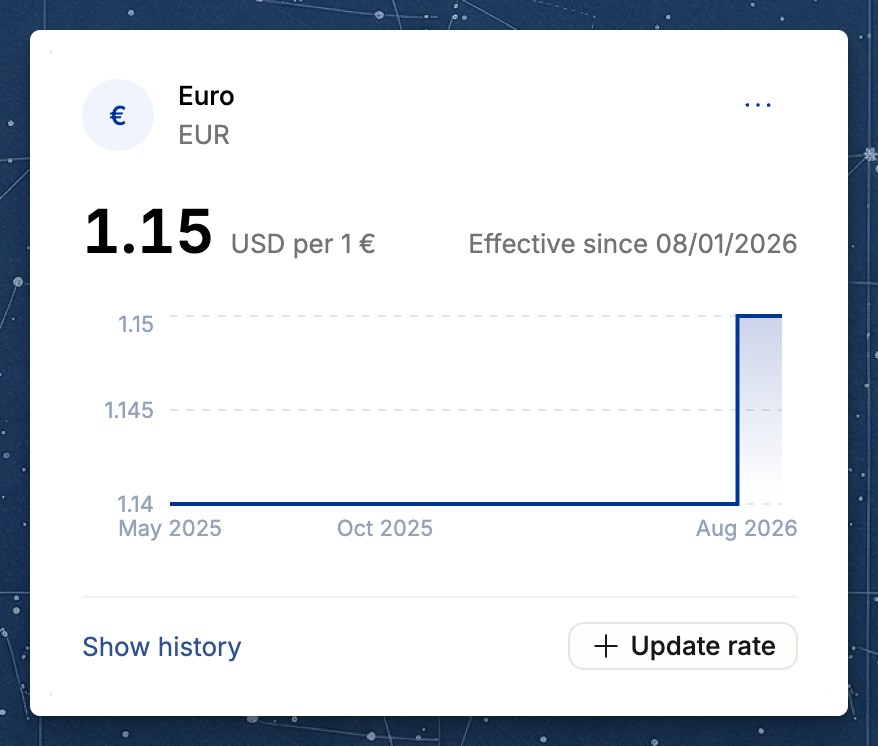The image size is (878, 746).
Task: Select the Euro currency title
Action: [x=206, y=96]
